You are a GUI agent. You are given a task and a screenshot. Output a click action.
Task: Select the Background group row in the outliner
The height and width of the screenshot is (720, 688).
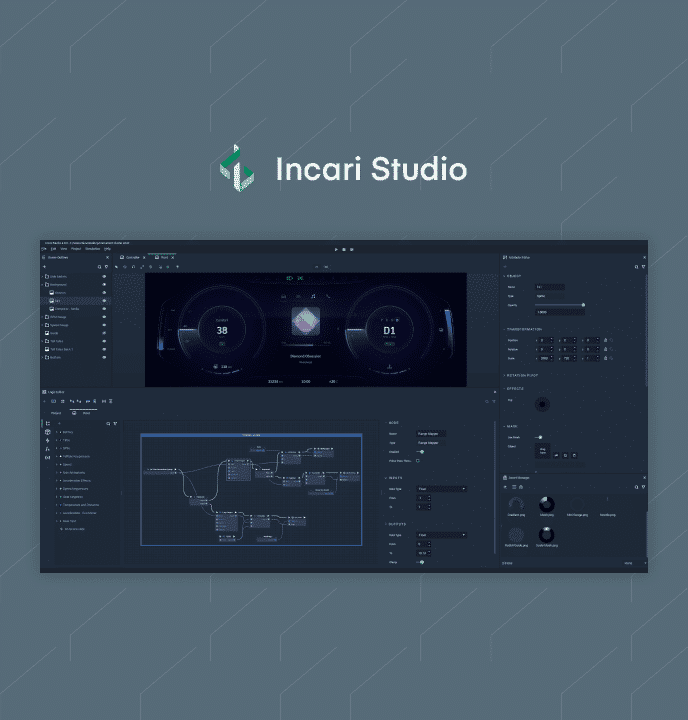[76, 285]
